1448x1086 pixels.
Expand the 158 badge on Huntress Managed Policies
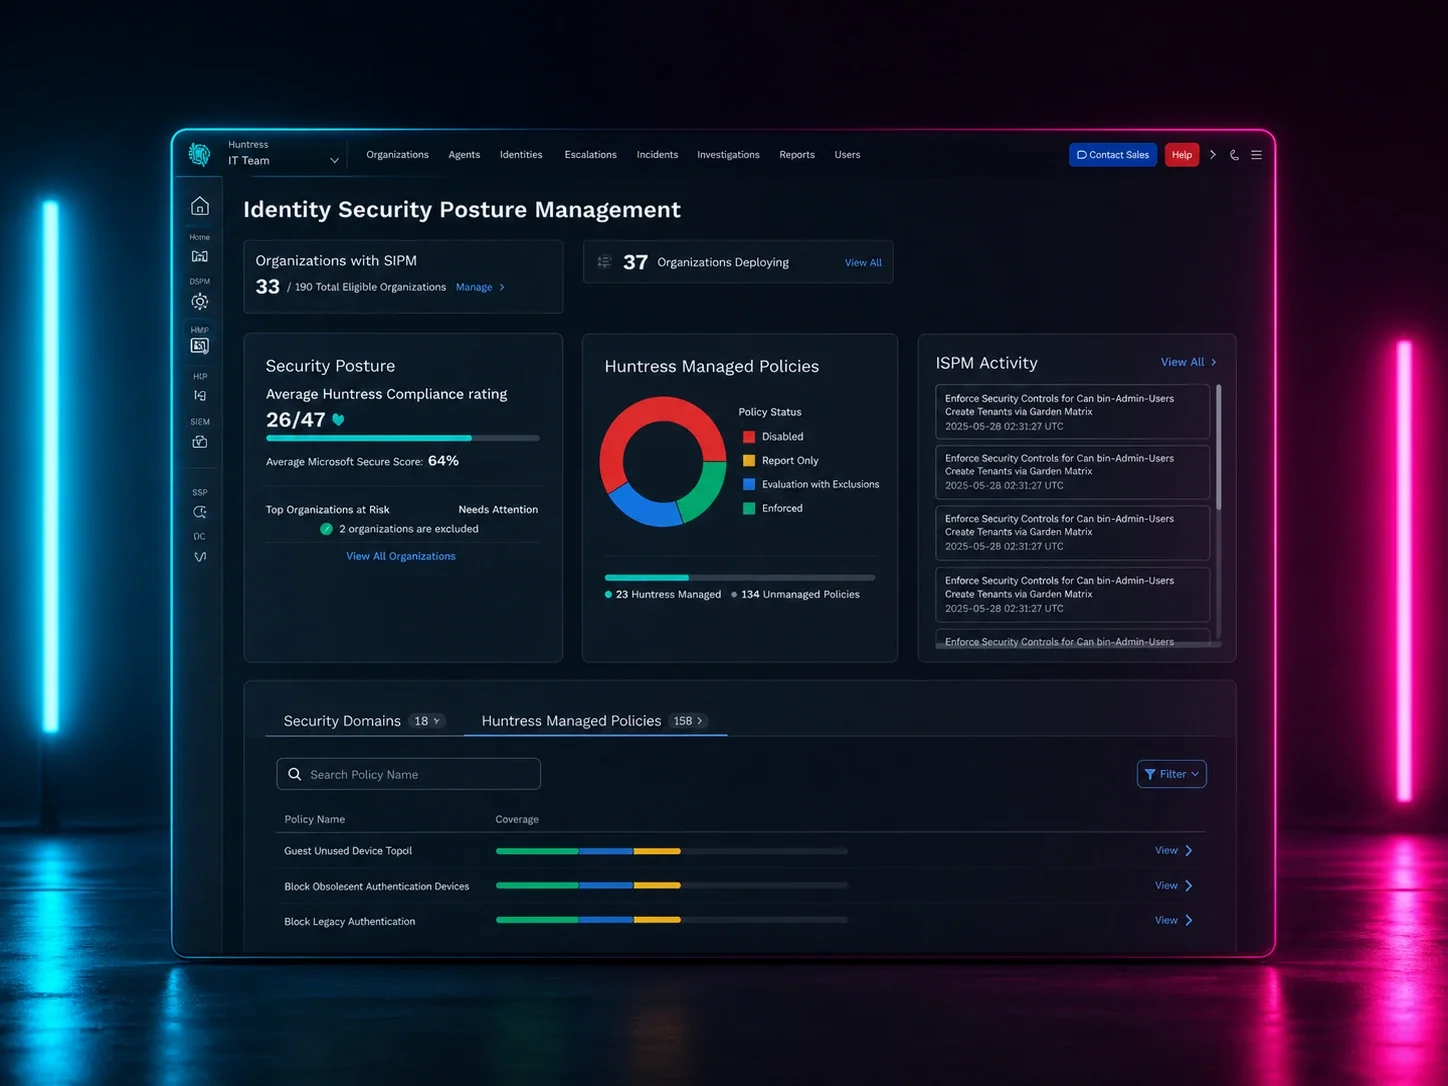[688, 721]
